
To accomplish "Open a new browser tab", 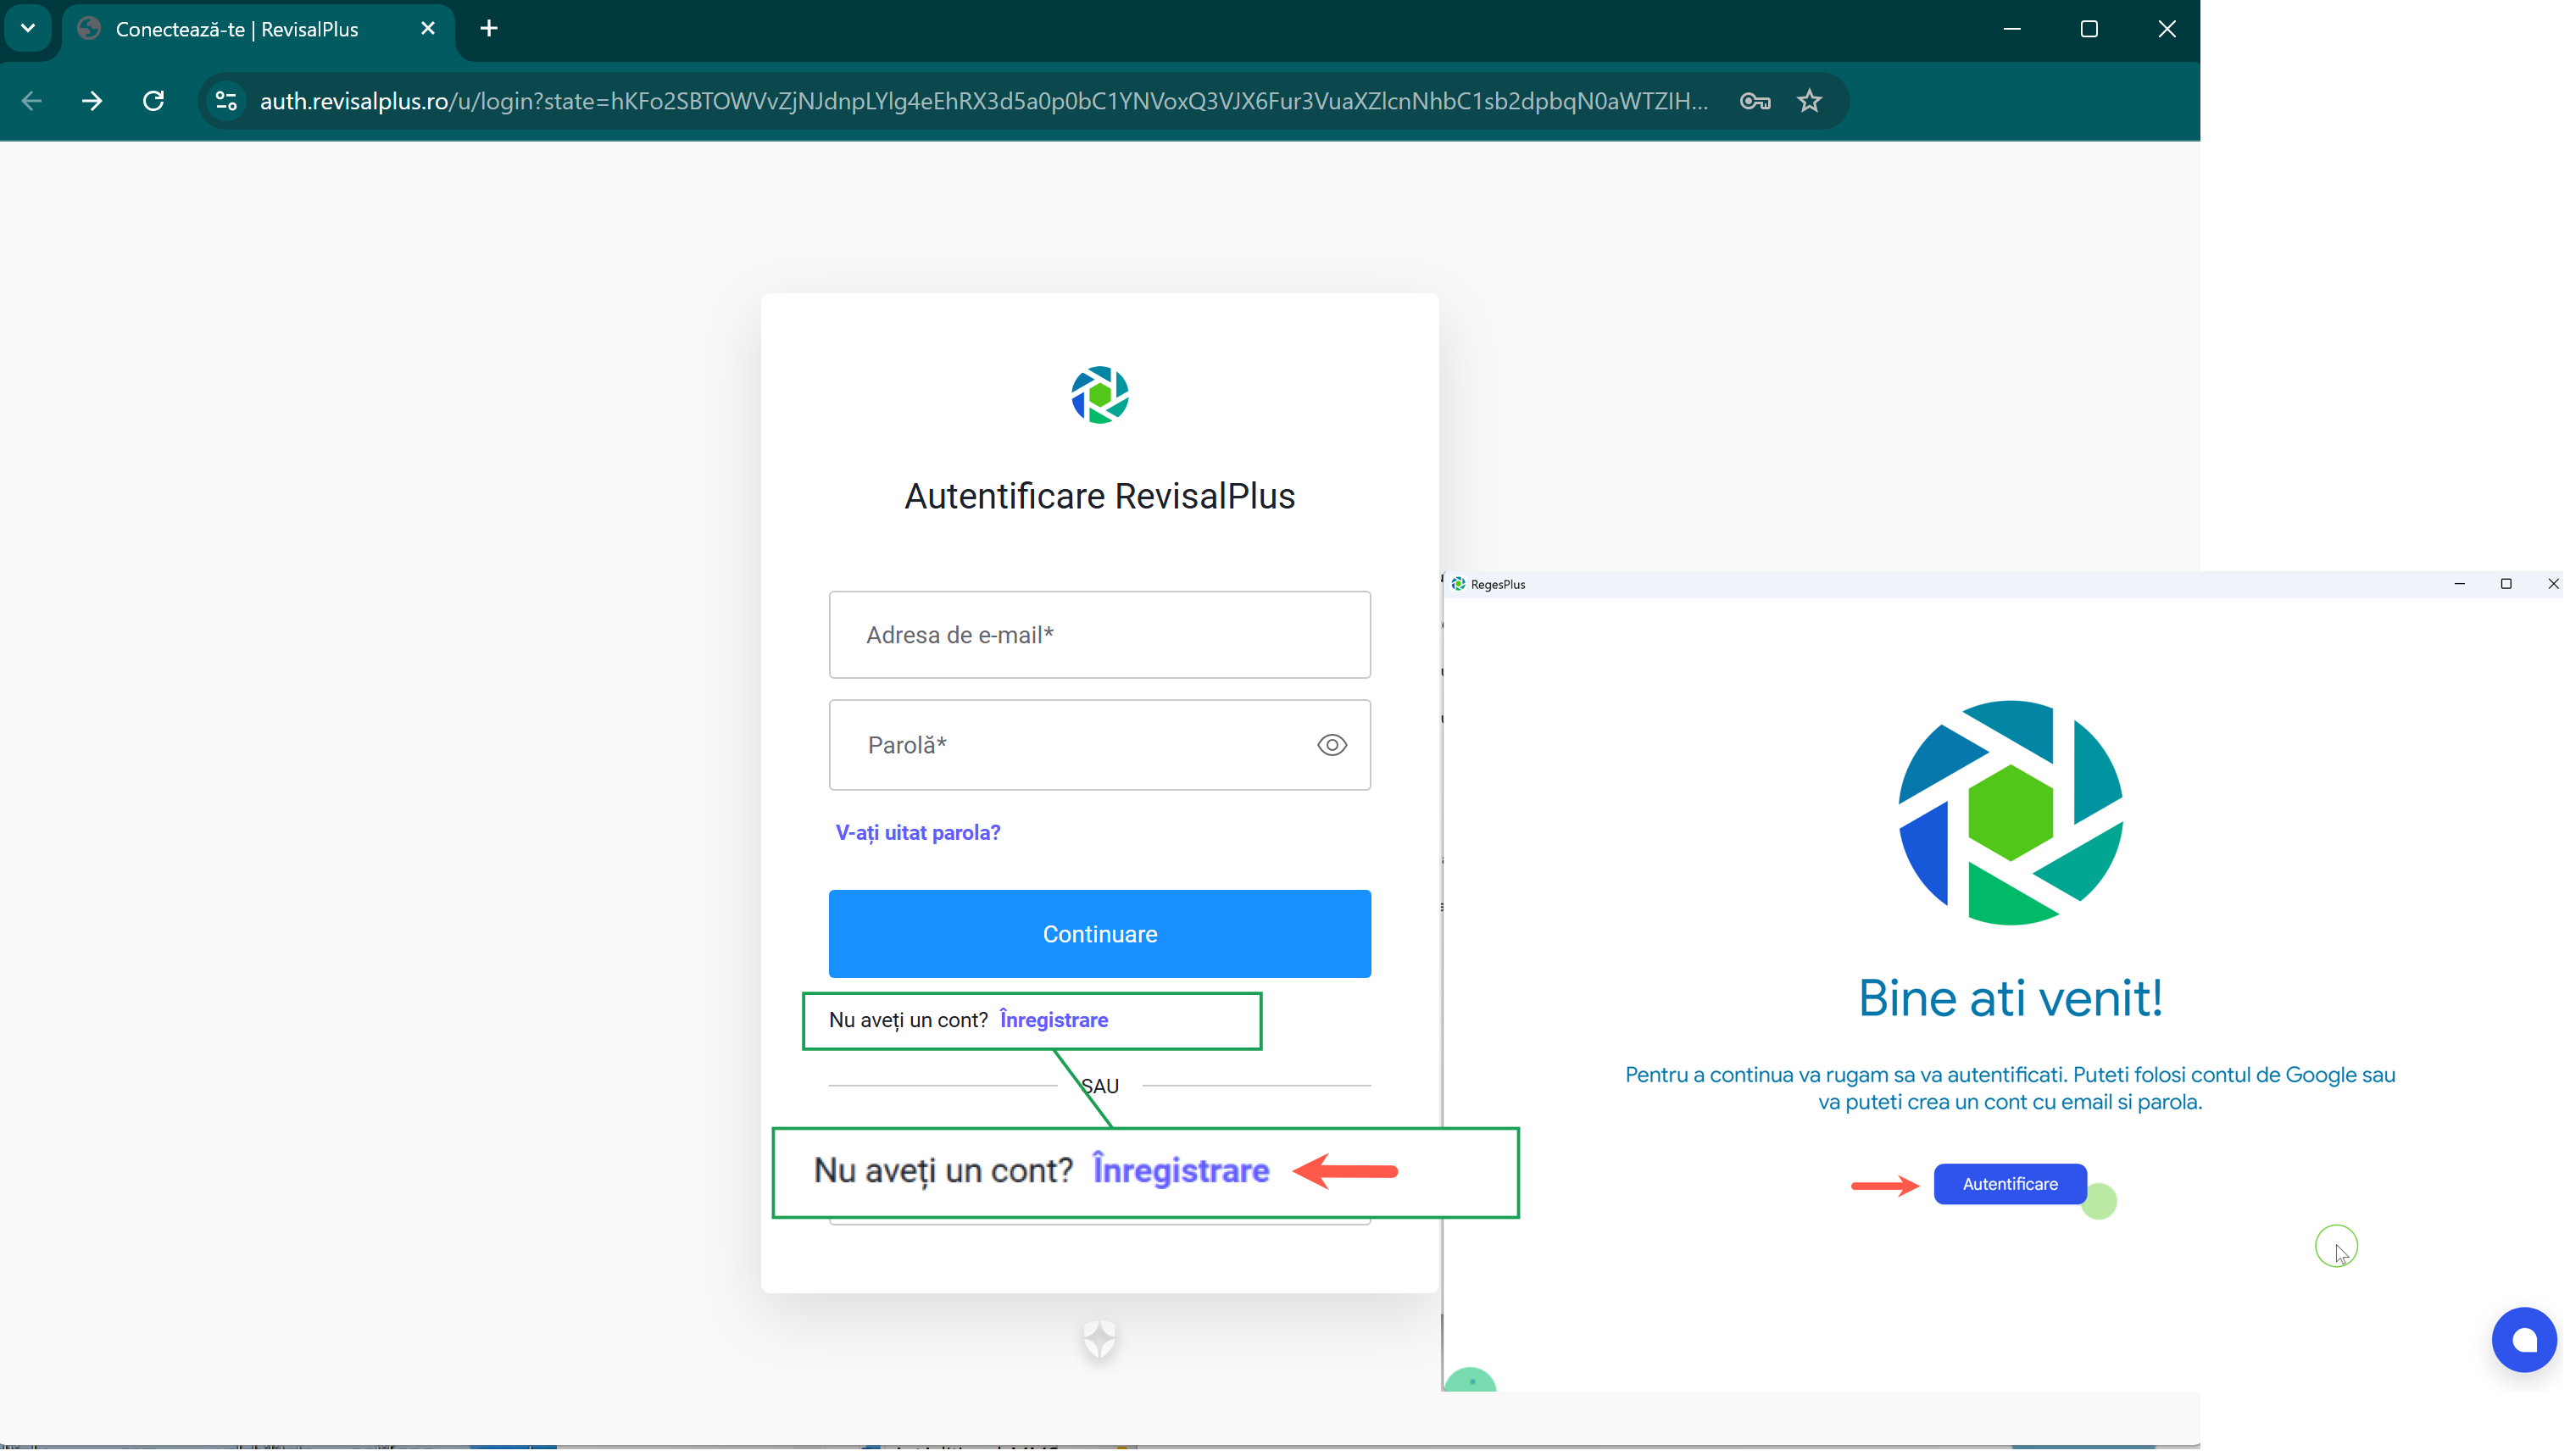I will click(x=488, y=28).
